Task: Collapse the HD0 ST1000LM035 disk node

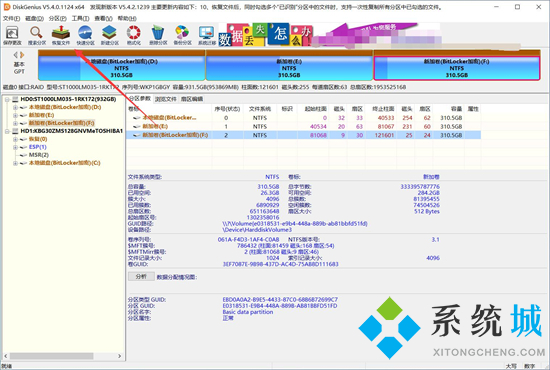Action: [7, 100]
